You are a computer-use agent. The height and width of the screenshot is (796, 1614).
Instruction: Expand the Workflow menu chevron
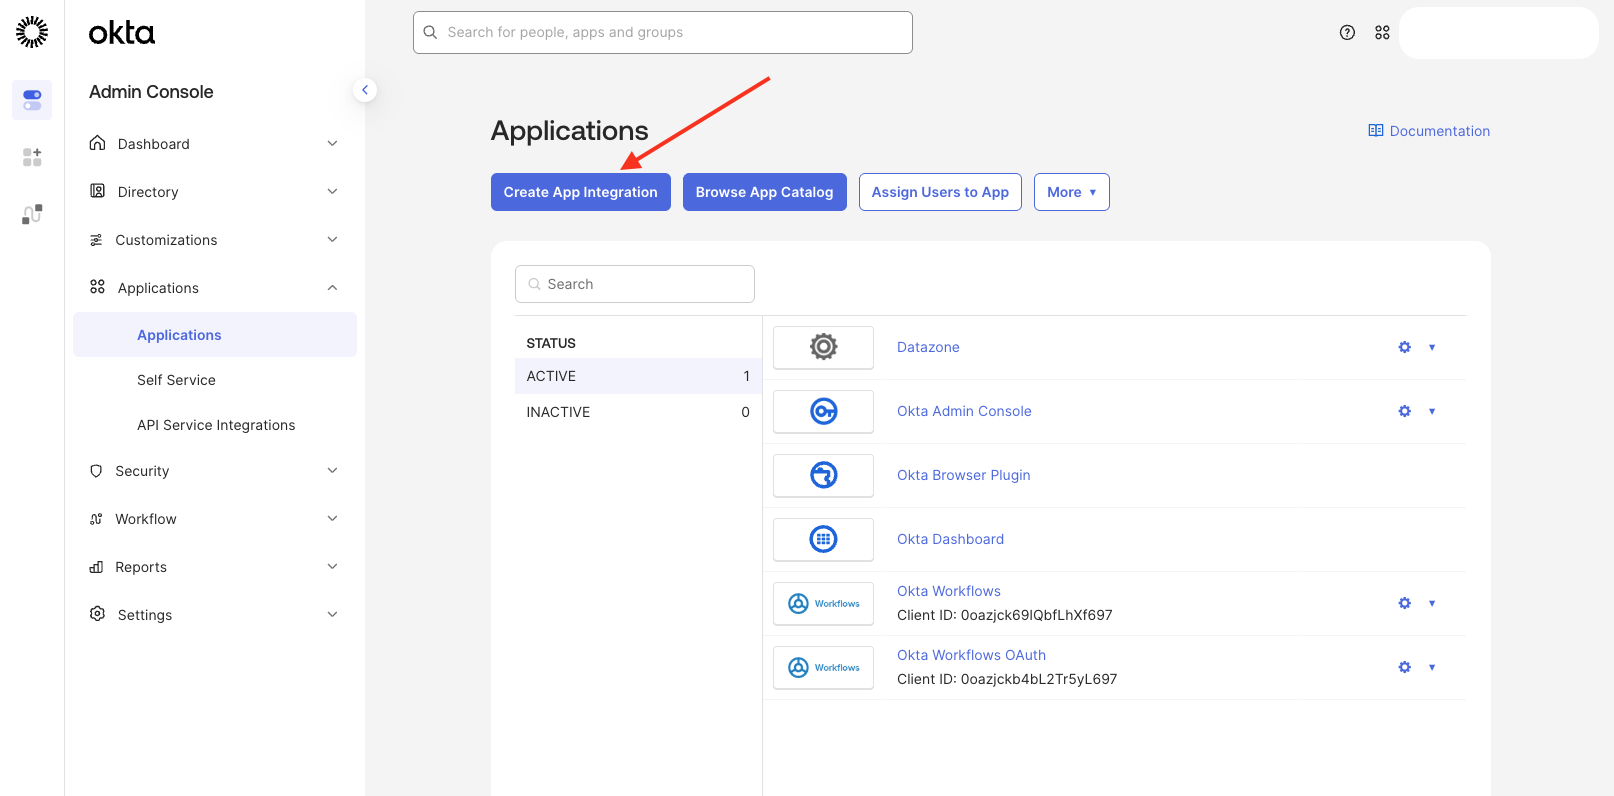tap(332, 519)
